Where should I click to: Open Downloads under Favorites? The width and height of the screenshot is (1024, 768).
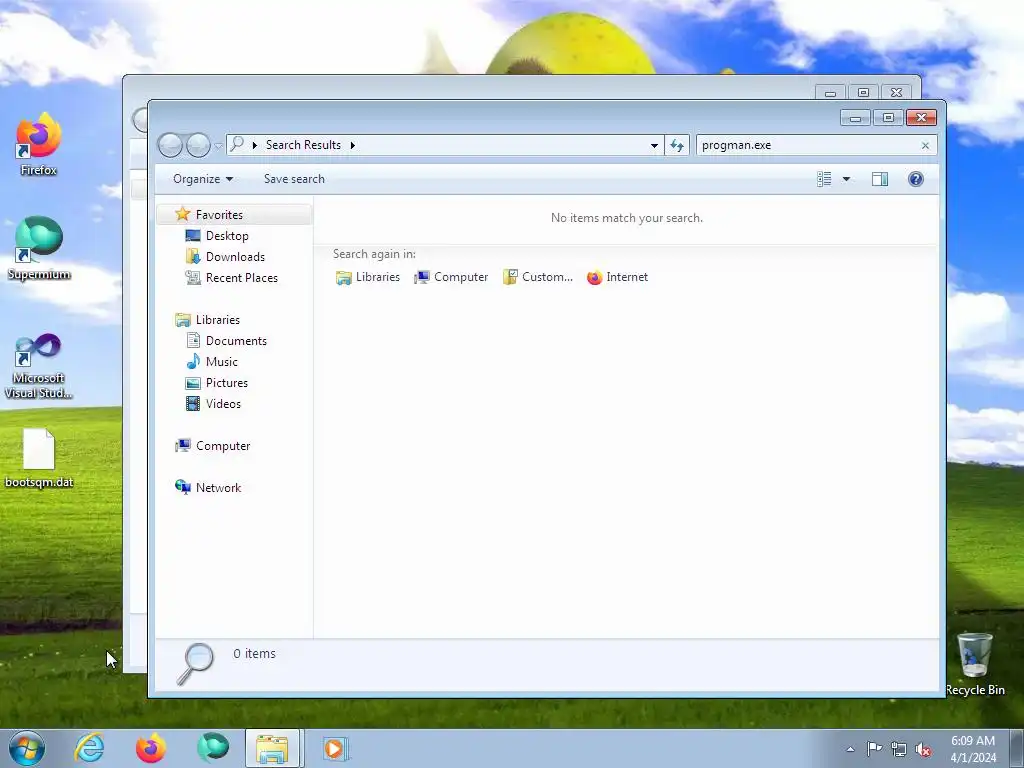coord(235,257)
